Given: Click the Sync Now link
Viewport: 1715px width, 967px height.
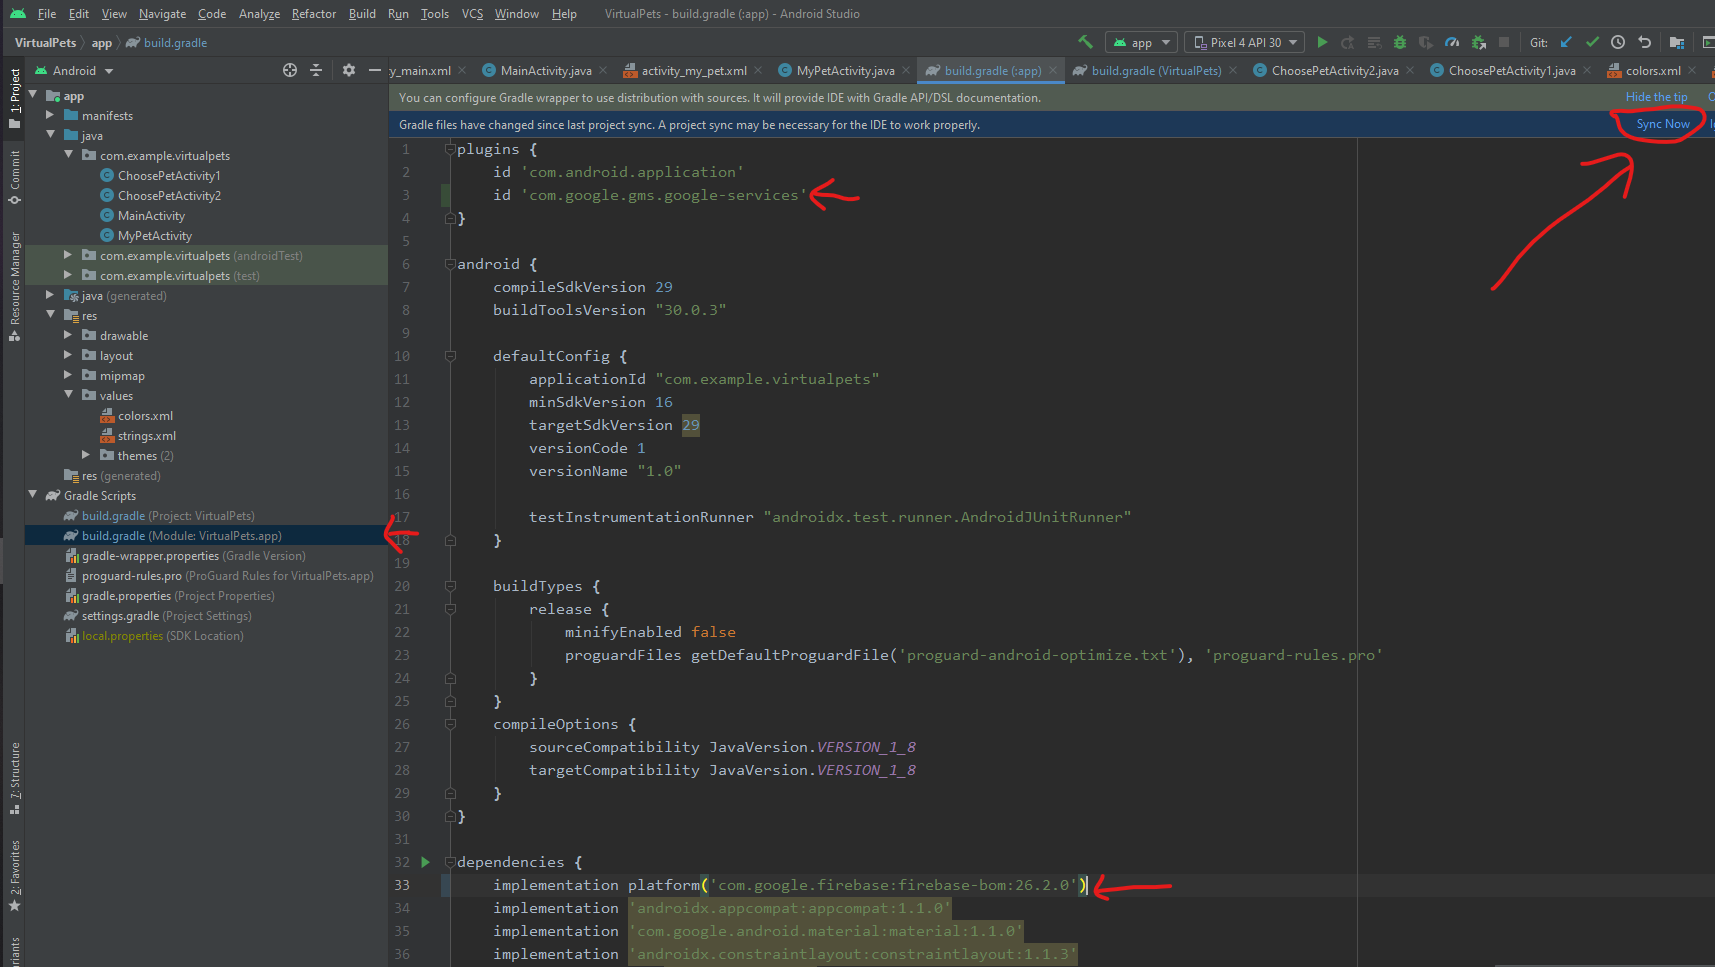Looking at the screenshot, I should tap(1662, 124).
